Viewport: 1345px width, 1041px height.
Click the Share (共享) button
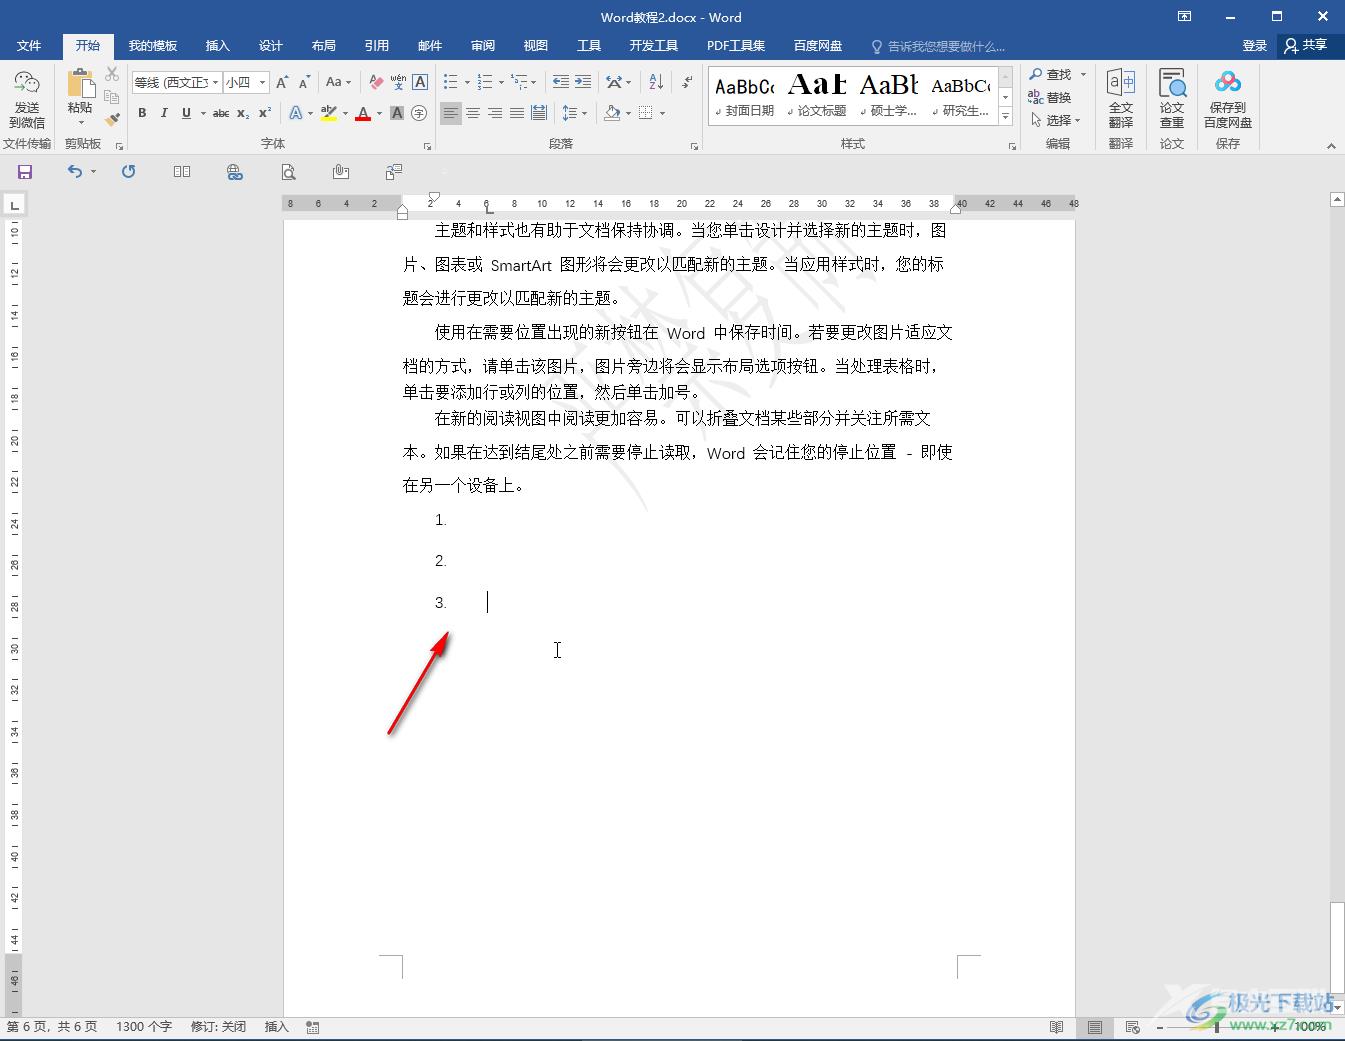point(1306,46)
